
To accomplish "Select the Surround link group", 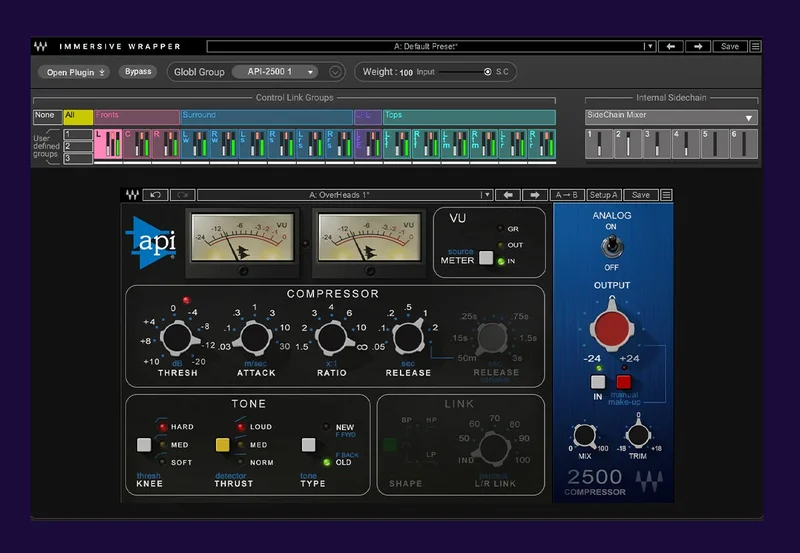I will tap(267, 117).
